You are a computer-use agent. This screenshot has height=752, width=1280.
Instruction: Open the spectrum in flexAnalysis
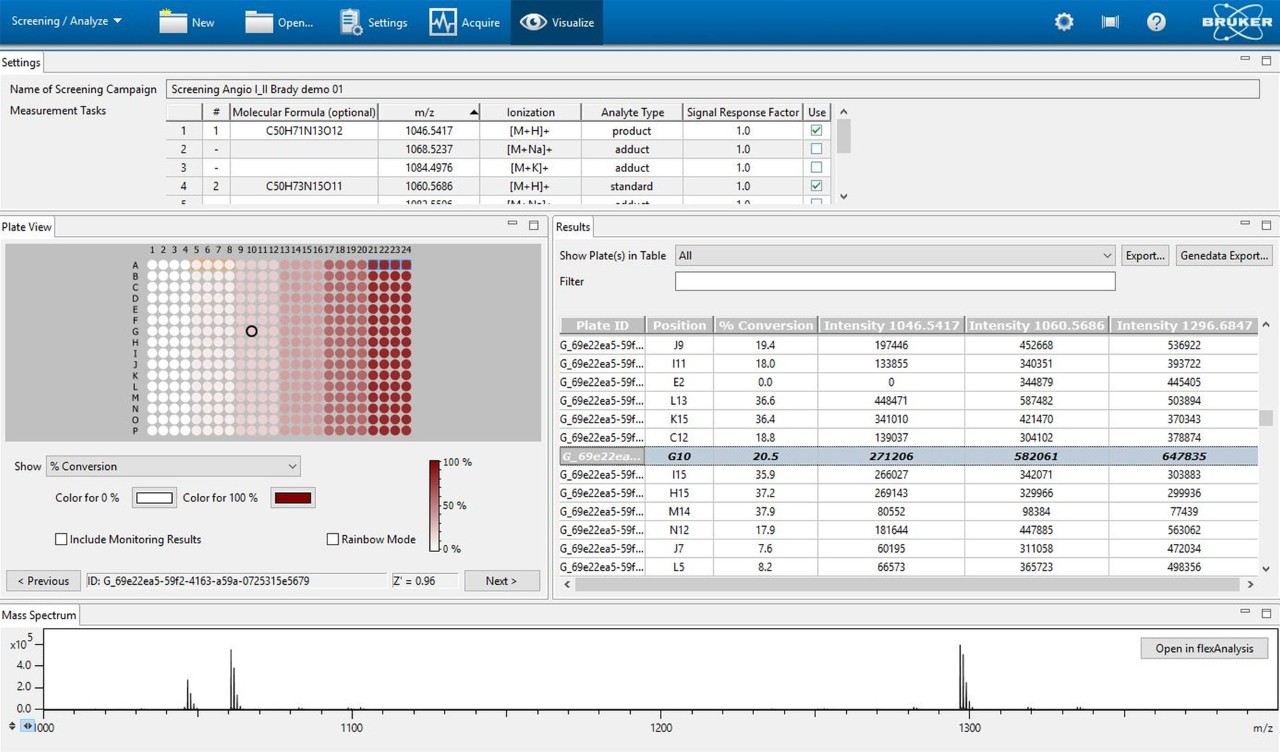coord(1203,648)
